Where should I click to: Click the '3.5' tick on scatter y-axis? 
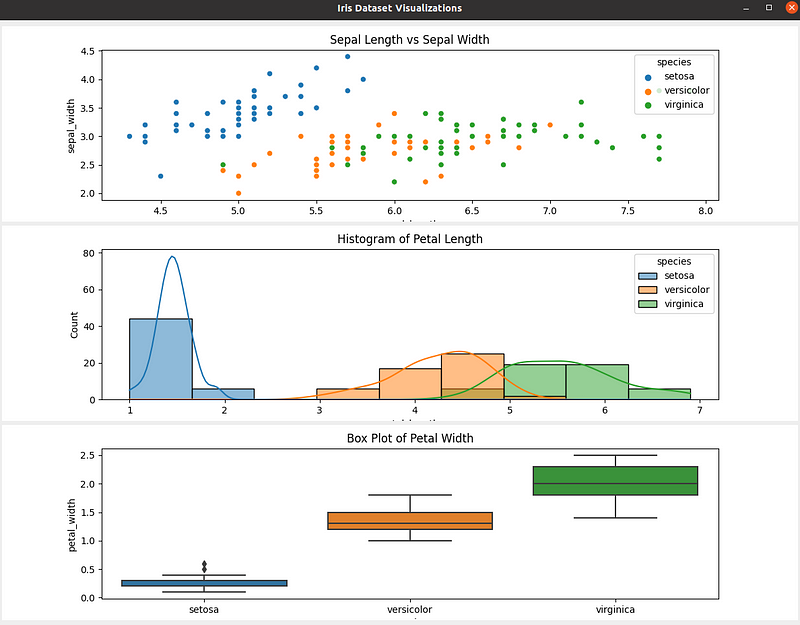87,108
